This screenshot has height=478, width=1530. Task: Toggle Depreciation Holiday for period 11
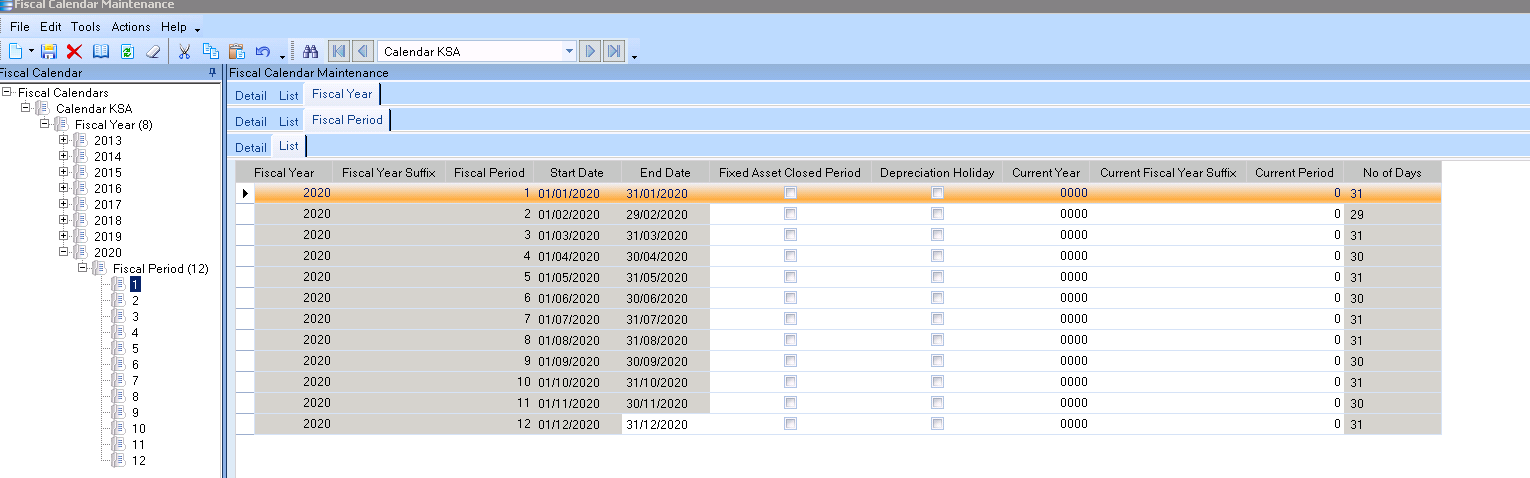coord(938,403)
